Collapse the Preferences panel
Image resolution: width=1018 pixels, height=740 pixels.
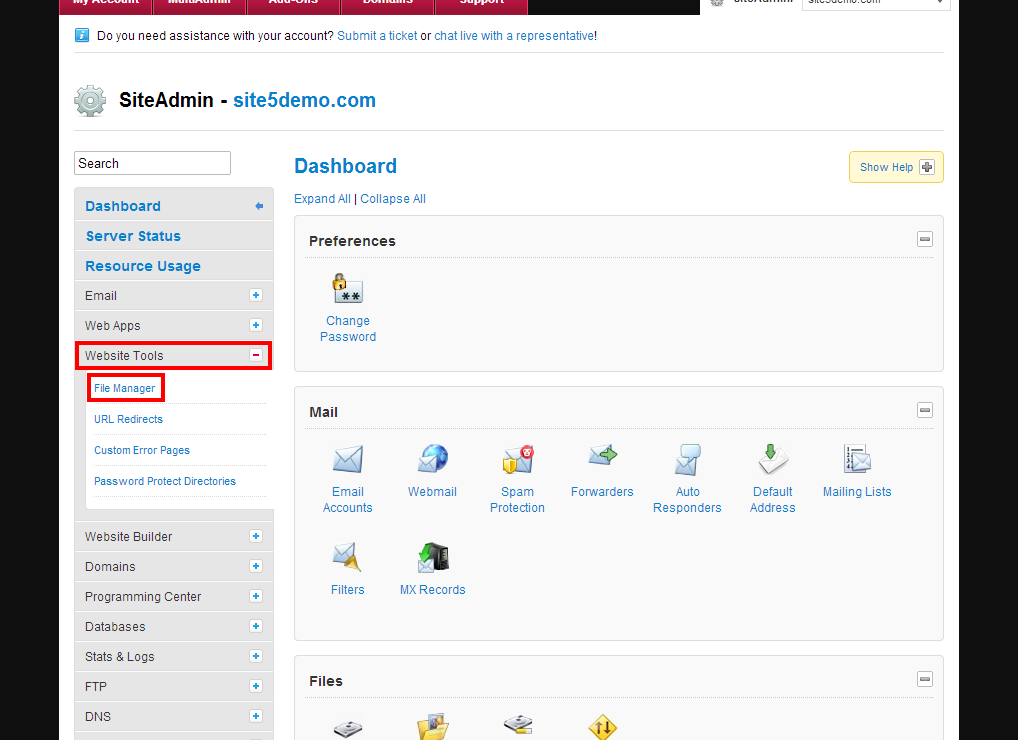[925, 240]
